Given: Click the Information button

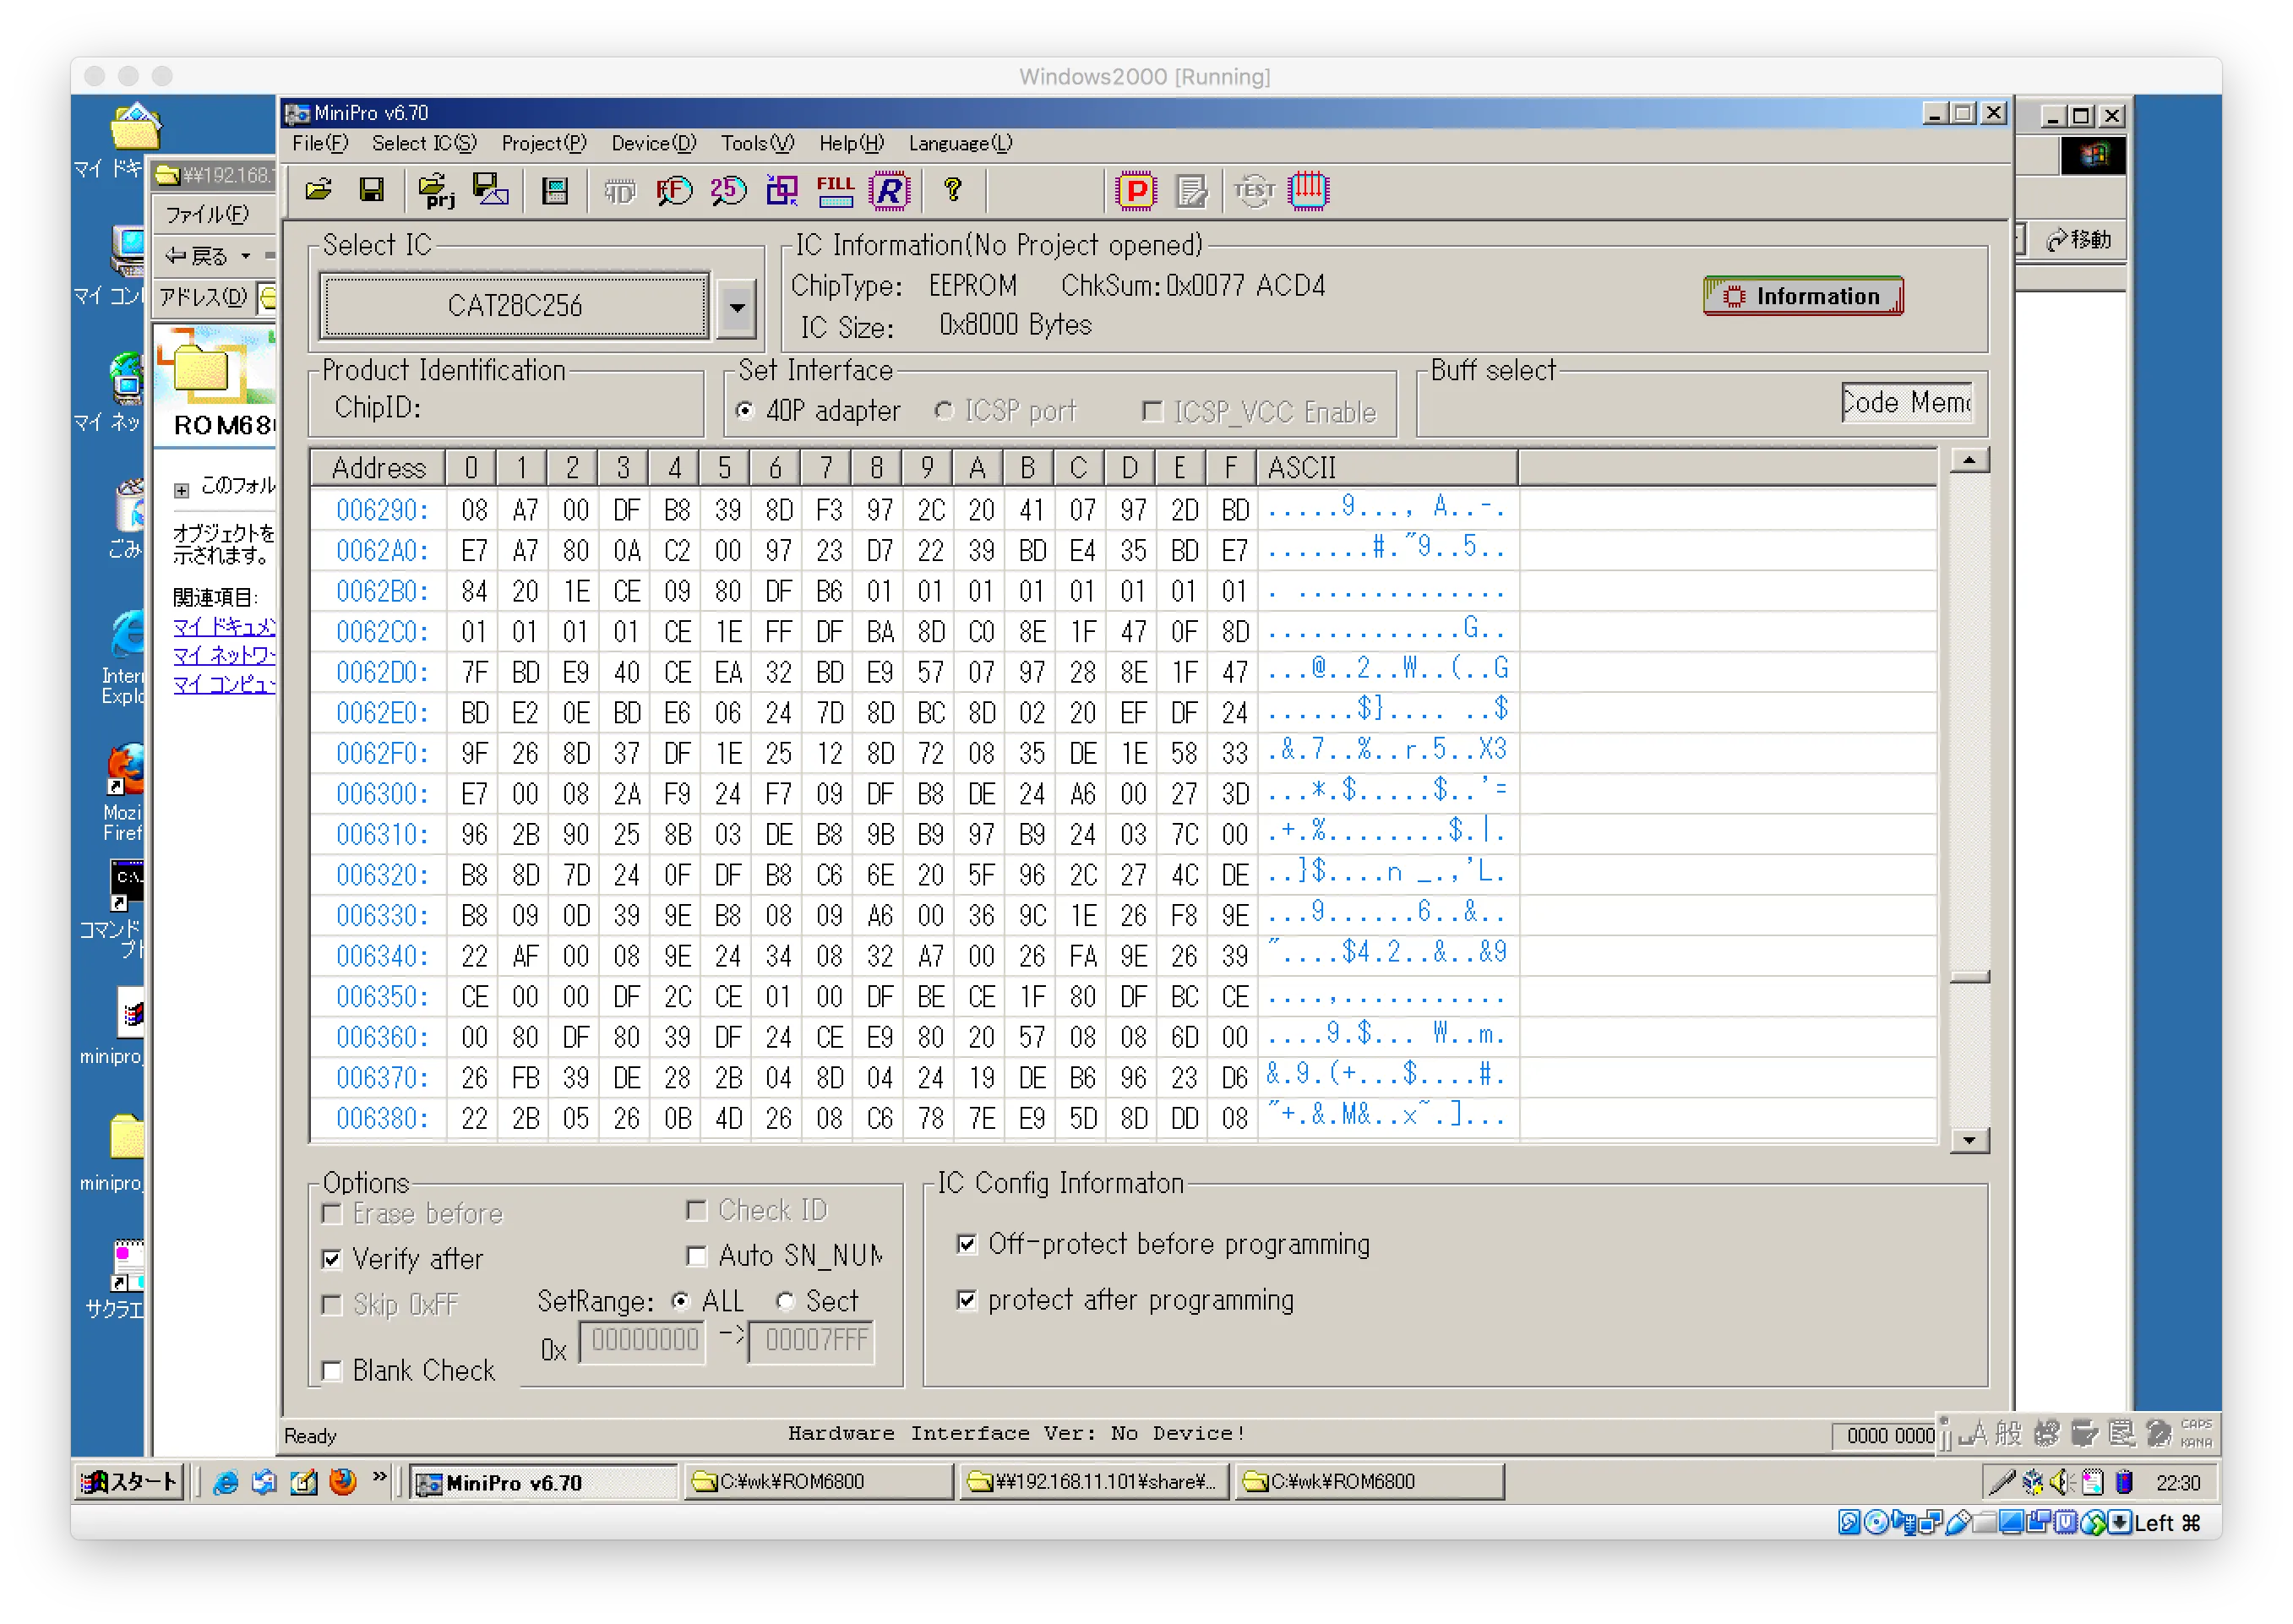Looking at the screenshot, I should click(1802, 296).
